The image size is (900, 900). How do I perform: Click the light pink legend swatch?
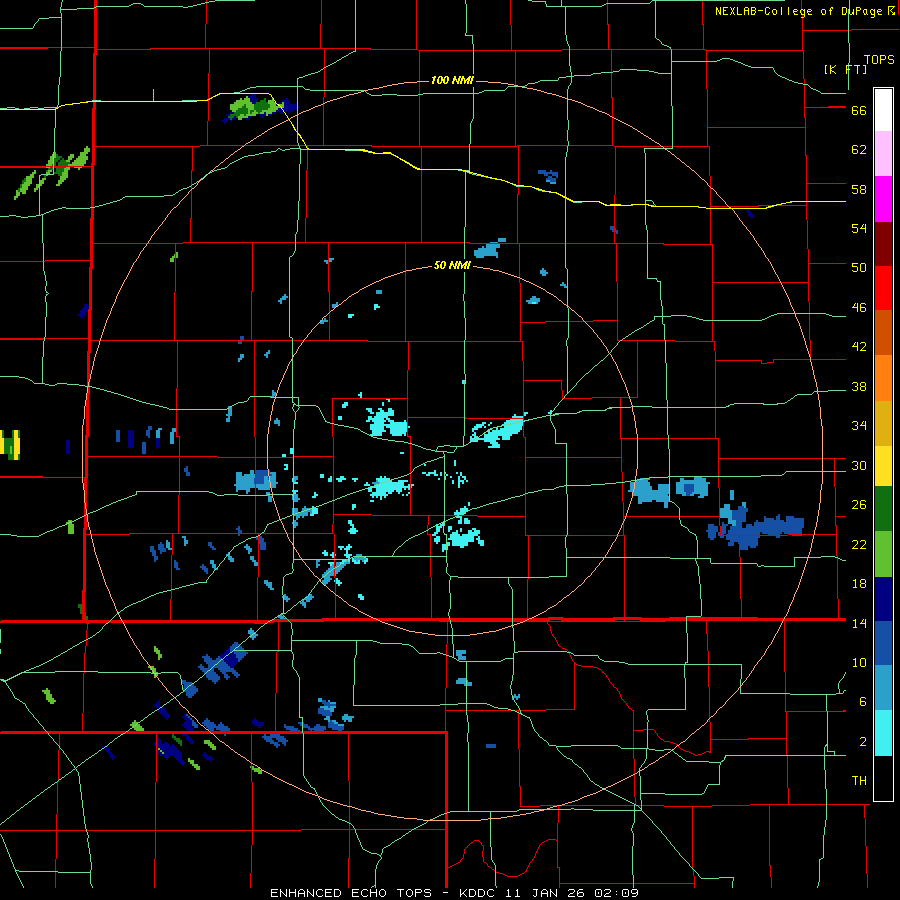pos(883,153)
